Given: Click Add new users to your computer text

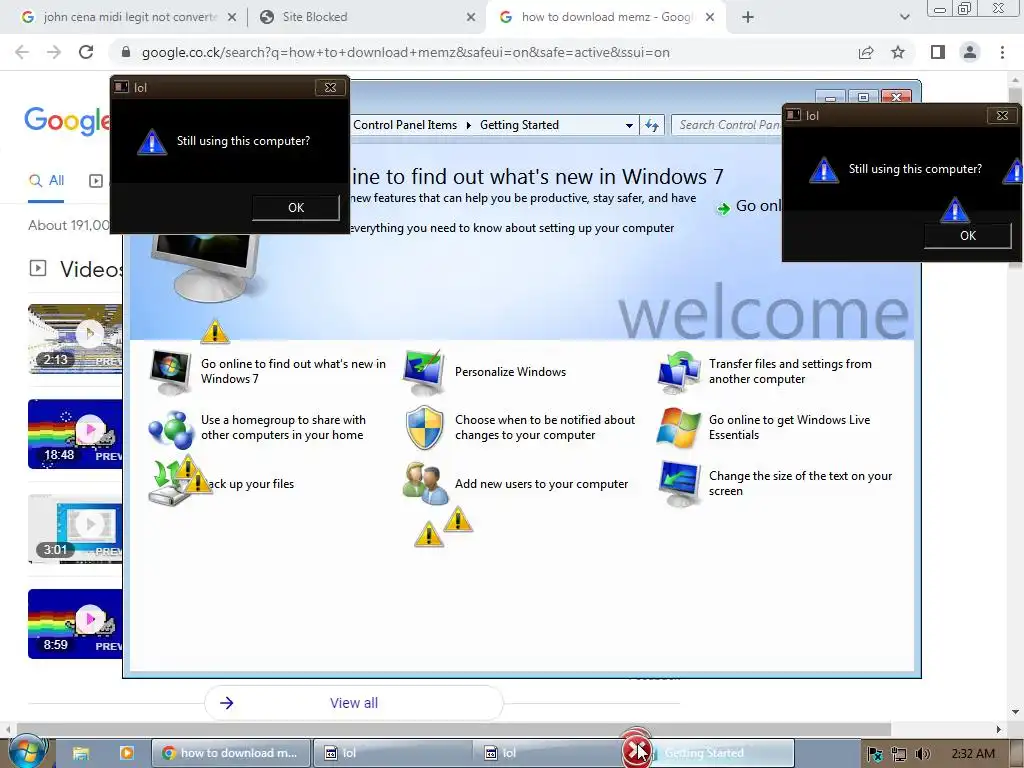Looking at the screenshot, I should pyautogui.click(x=541, y=484).
